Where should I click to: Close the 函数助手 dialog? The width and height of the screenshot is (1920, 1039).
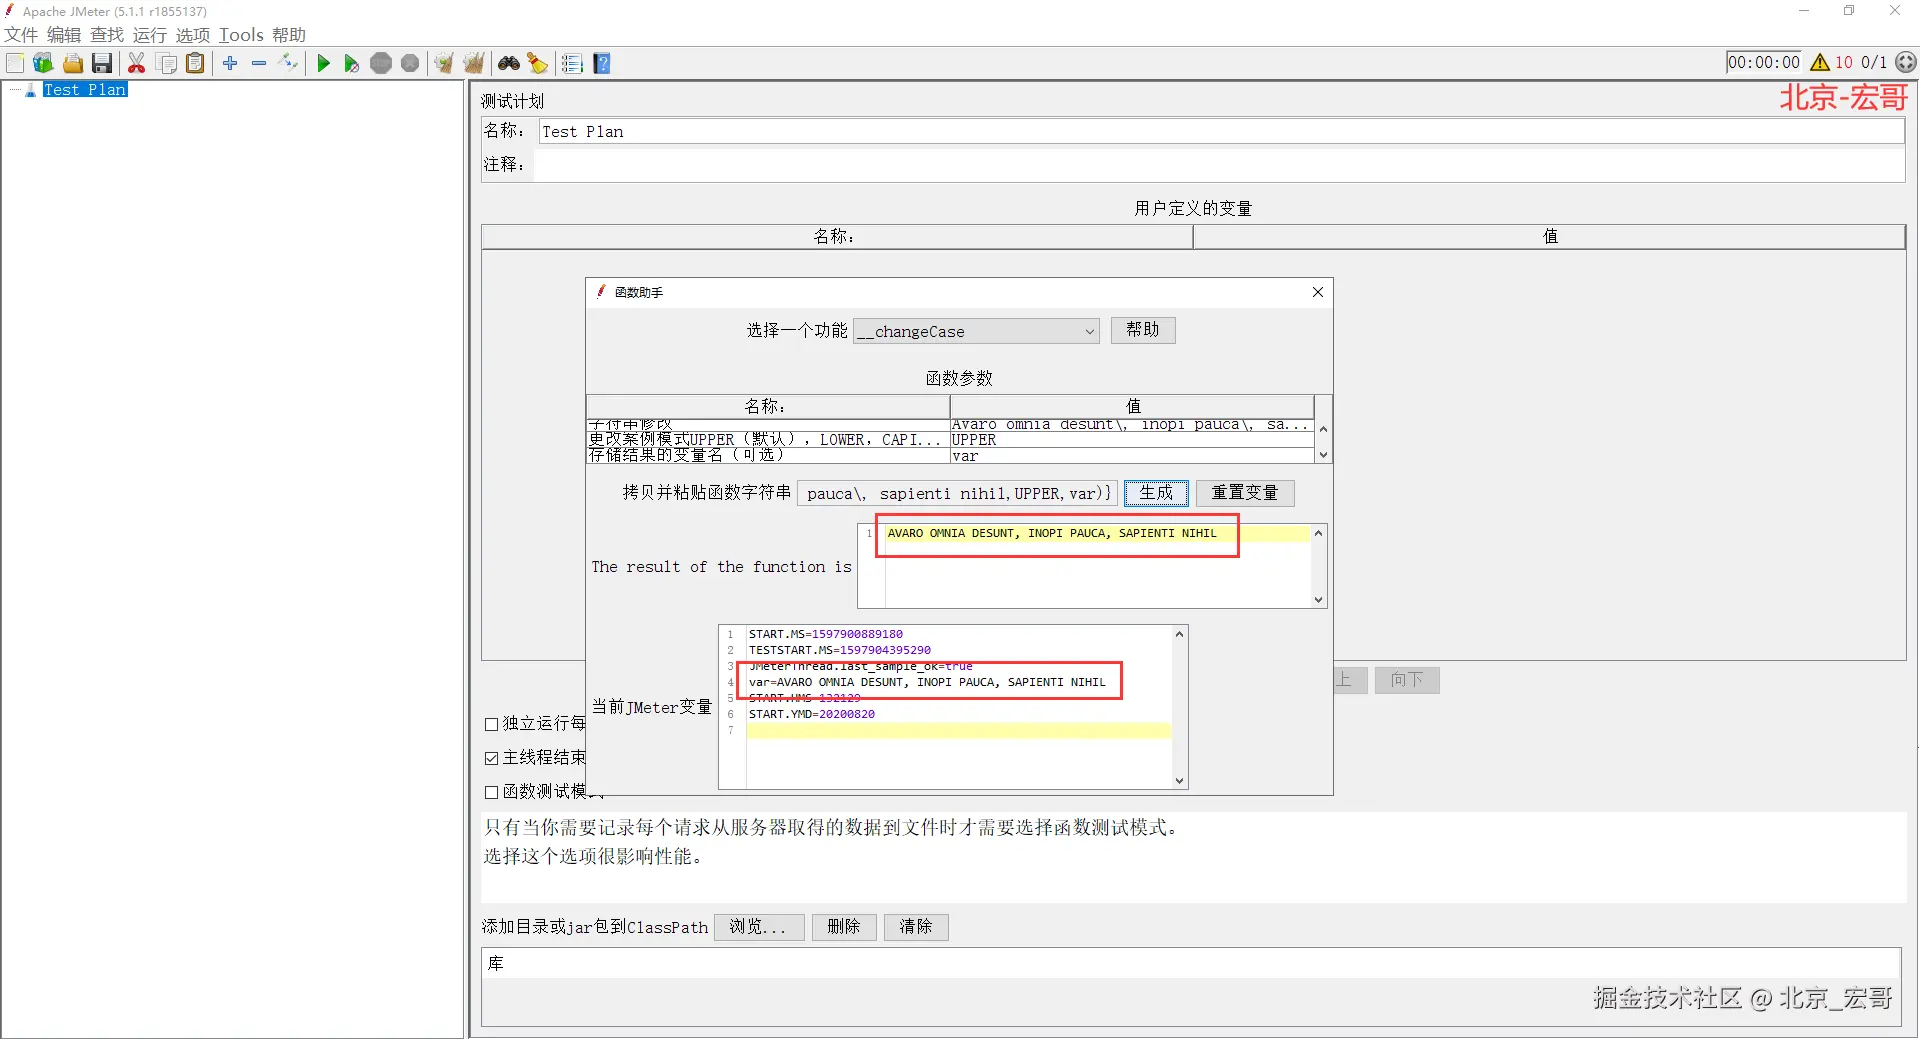[1318, 292]
